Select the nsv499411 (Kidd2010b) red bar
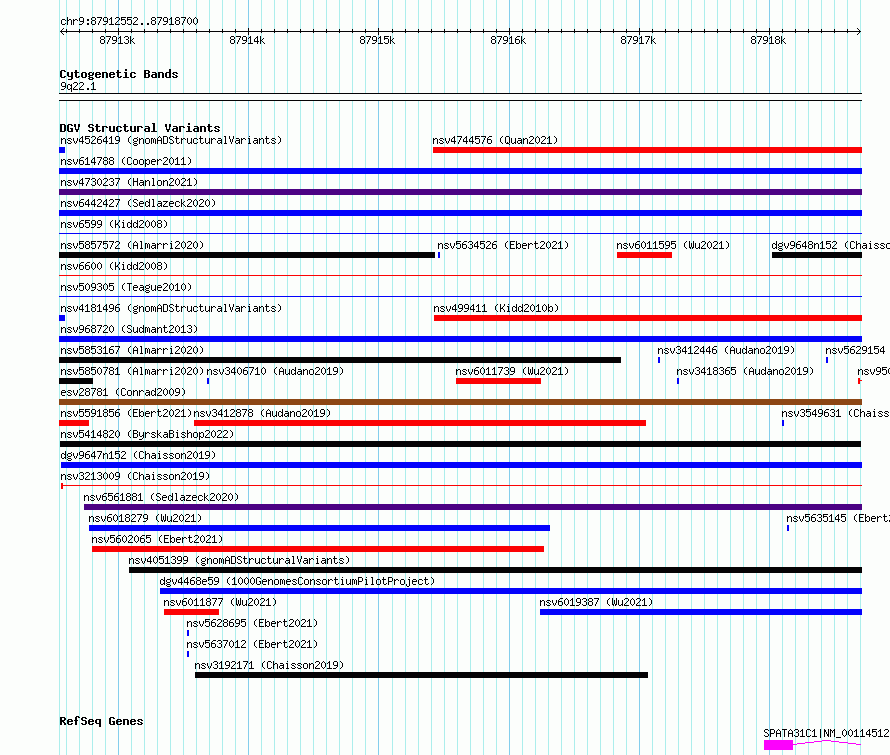 [648, 318]
